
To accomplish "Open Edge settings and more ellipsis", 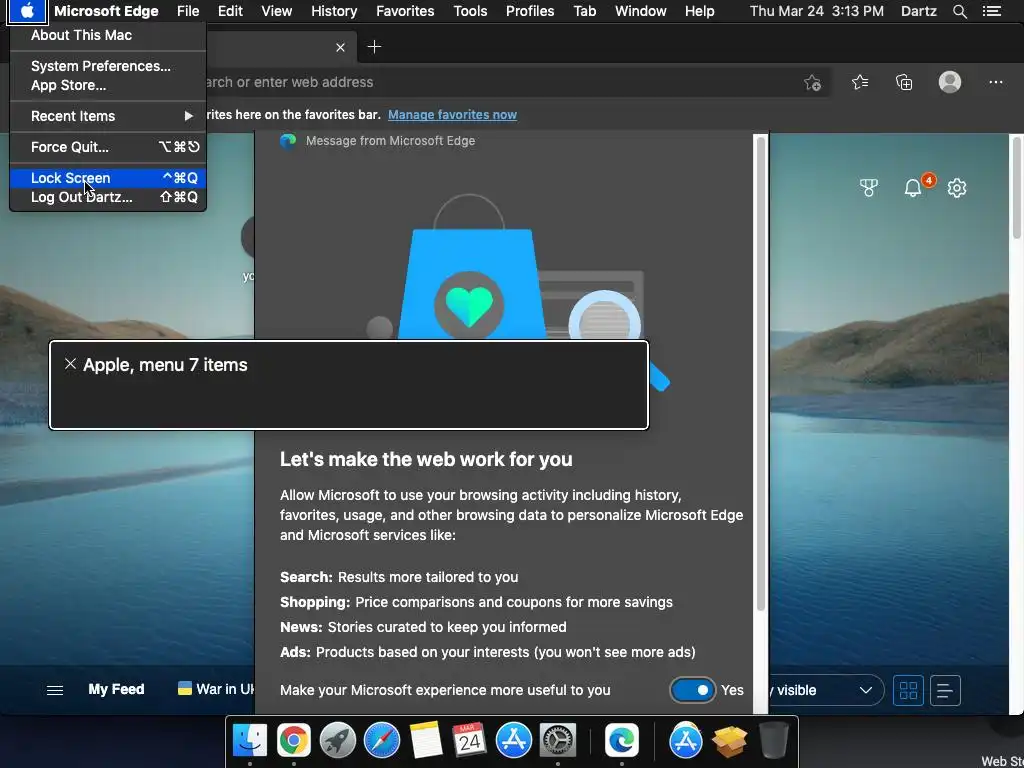I will [995, 82].
